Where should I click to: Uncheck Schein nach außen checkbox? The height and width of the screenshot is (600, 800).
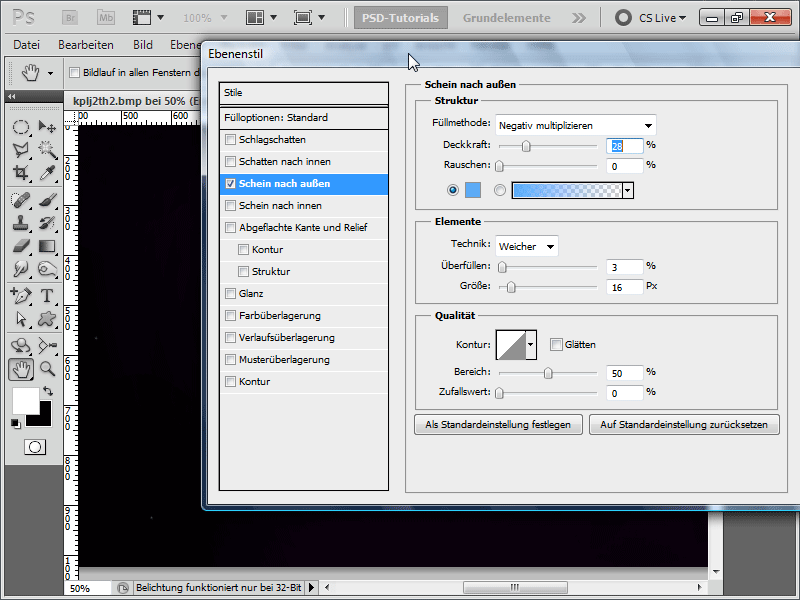tap(231, 184)
